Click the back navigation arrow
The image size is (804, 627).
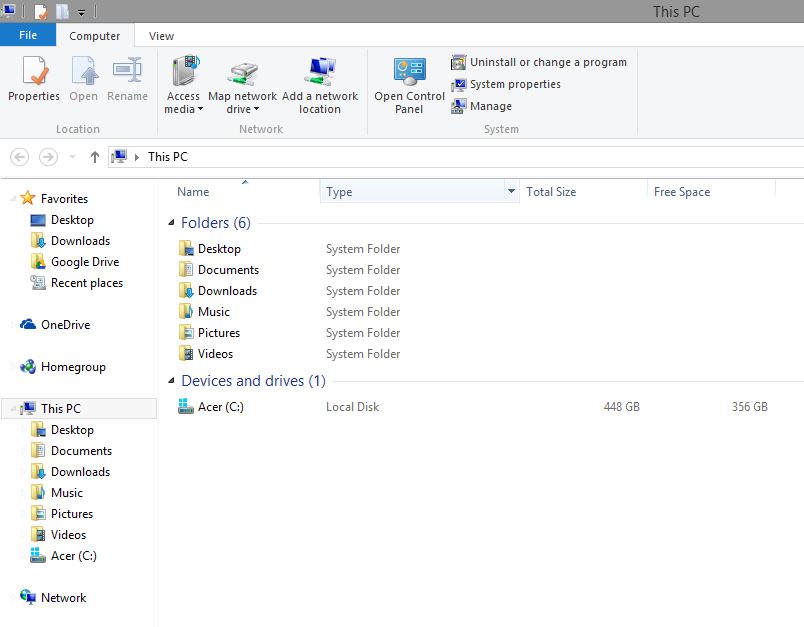pos(19,157)
